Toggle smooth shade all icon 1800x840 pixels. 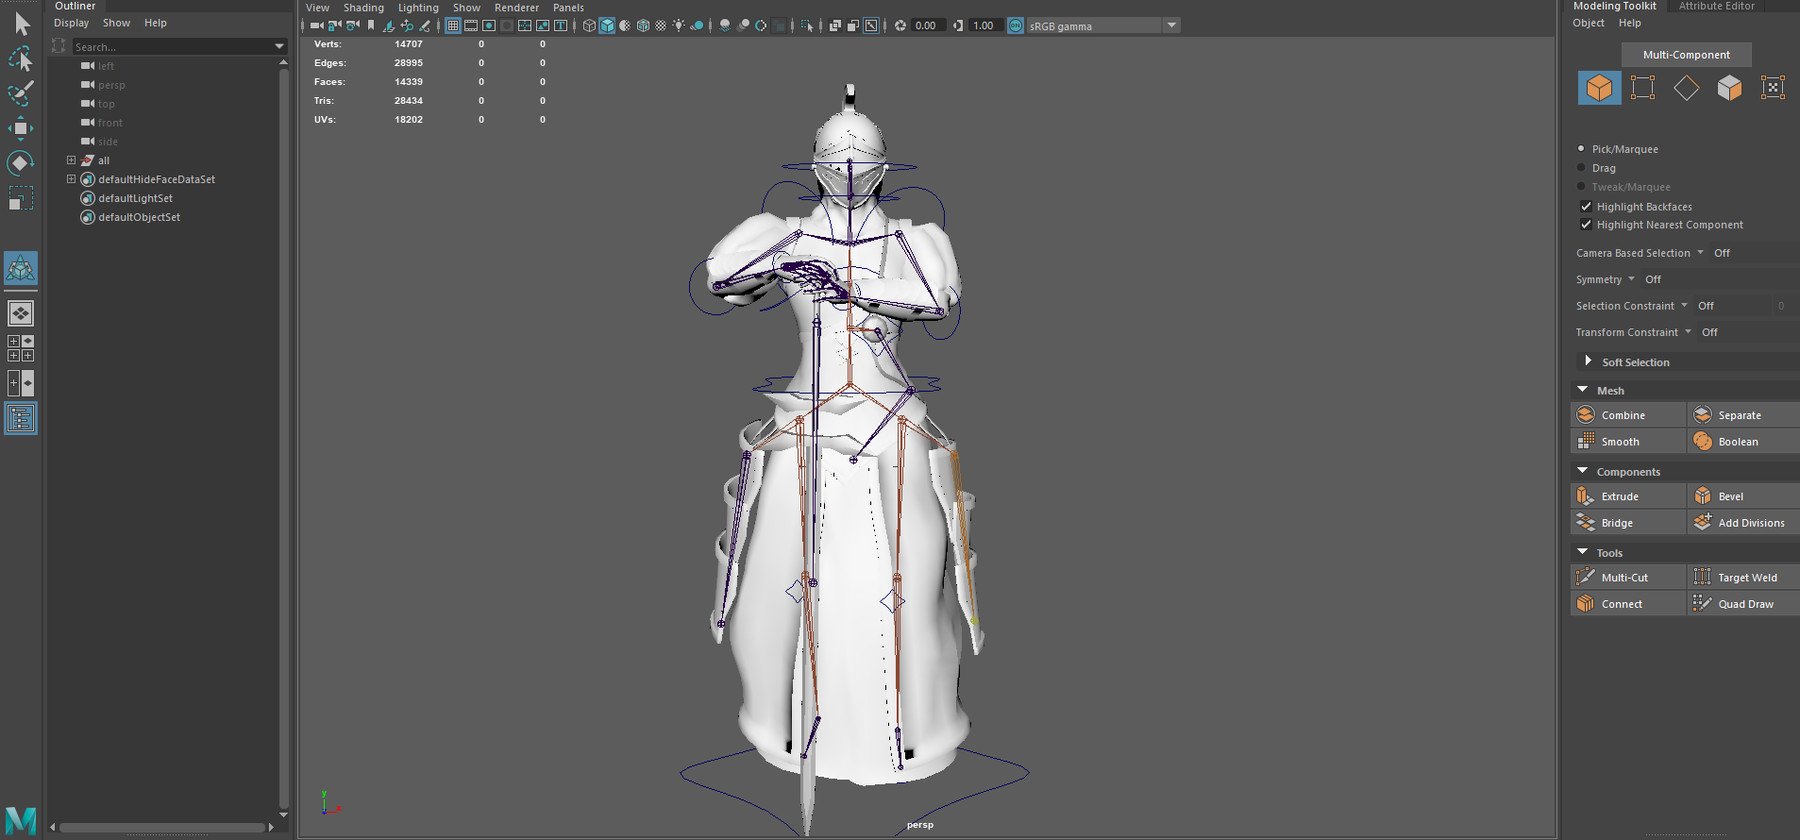(x=607, y=25)
